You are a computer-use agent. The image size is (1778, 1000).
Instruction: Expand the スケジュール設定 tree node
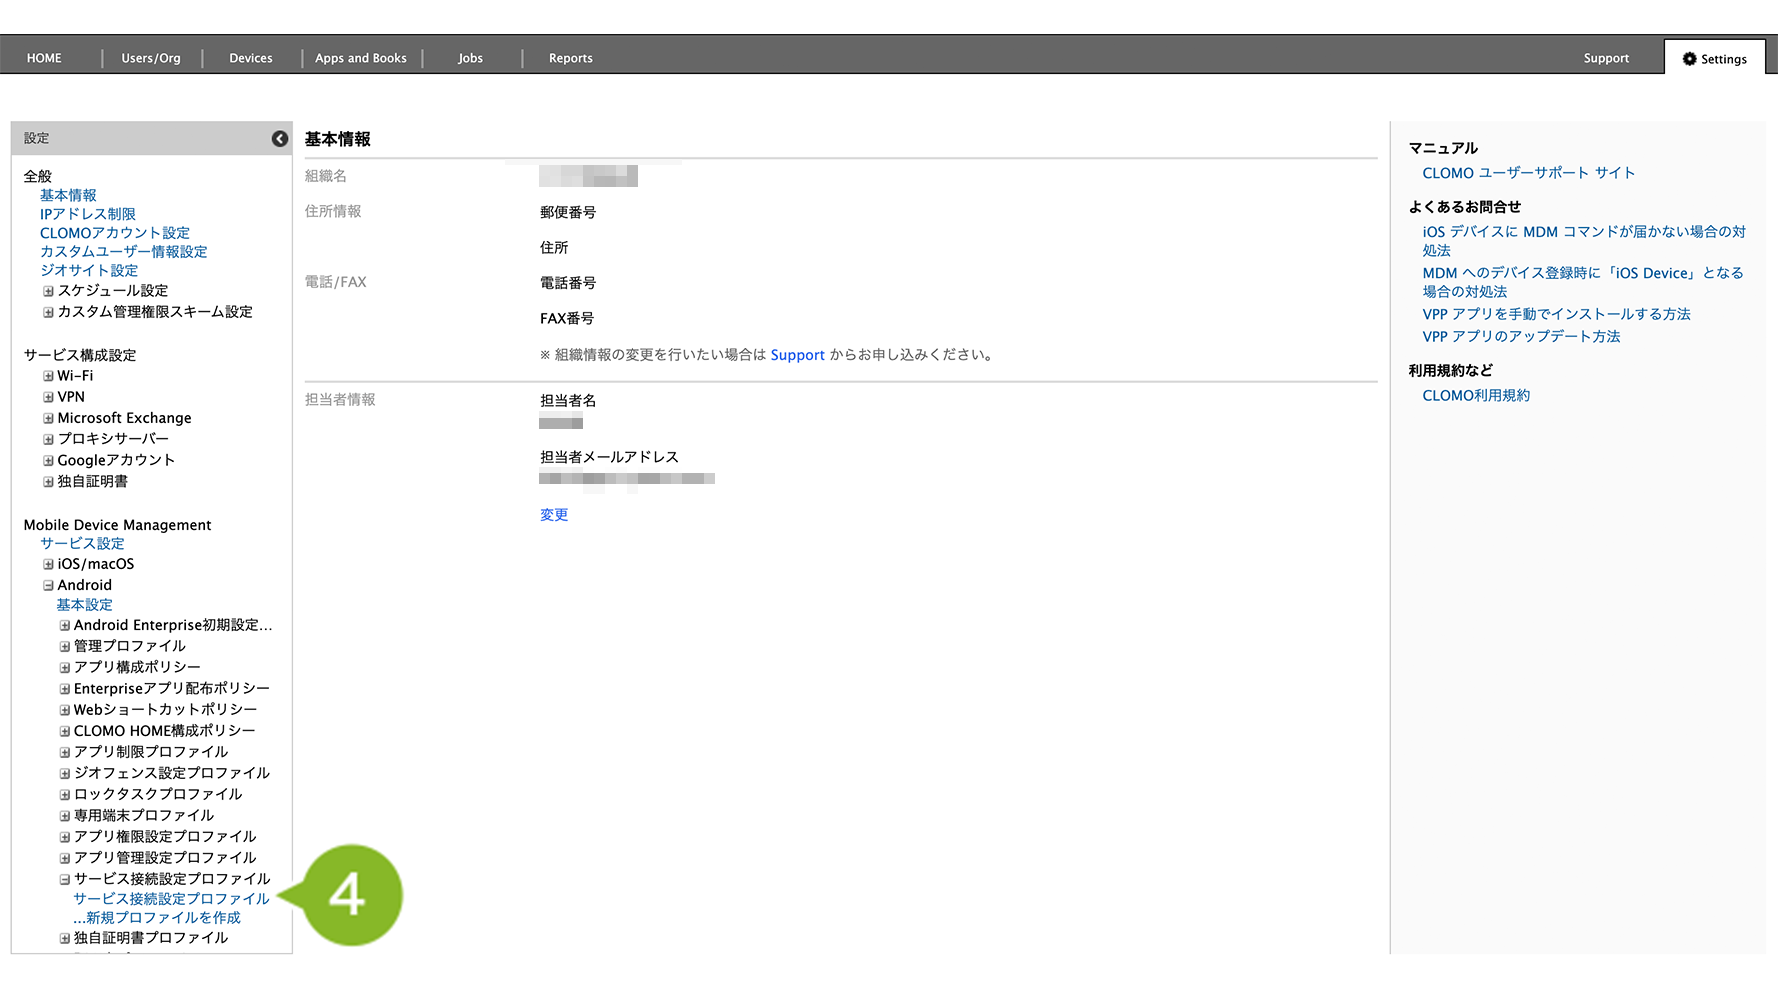point(48,291)
